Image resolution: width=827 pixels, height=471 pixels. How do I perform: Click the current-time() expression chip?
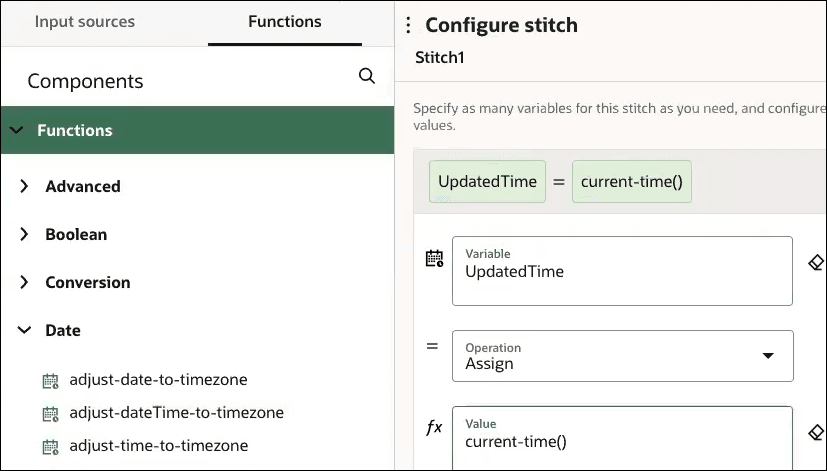[631, 182]
